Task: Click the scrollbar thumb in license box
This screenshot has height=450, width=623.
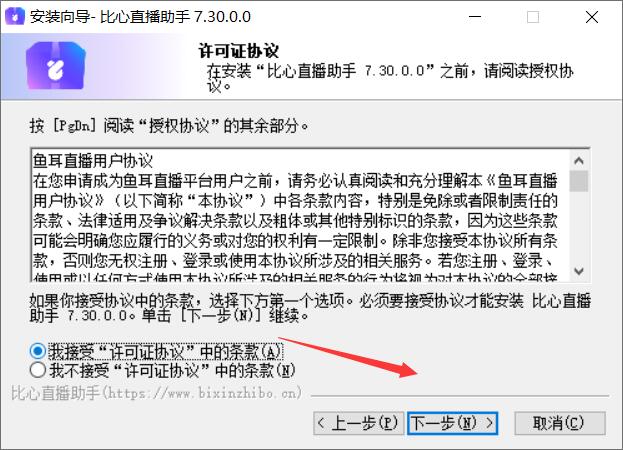Action: click(579, 181)
